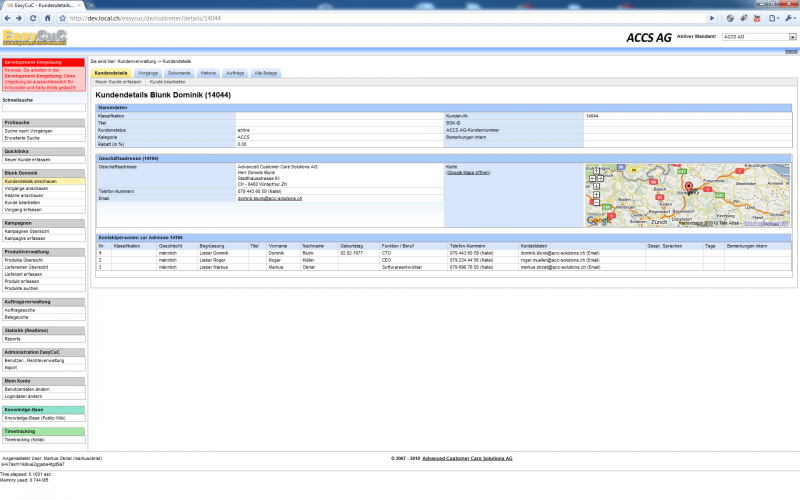Image resolution: width=800 pixels, height=500 pixels.
Task: Switch to the Alle Belege tab
Action: [x=266, y=73]
